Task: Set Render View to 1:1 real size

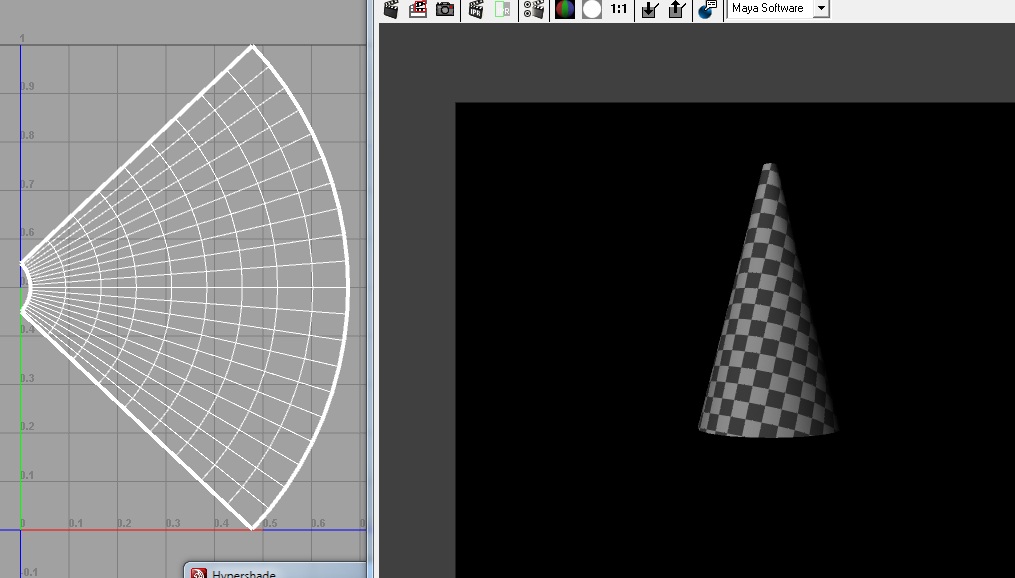Action: point(619,9)
